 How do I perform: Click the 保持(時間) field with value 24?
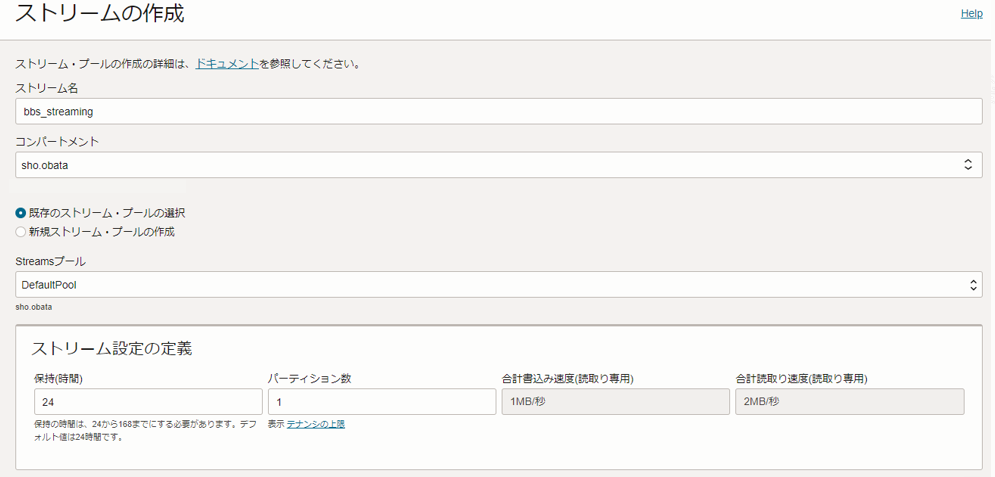tap(148, 402)
